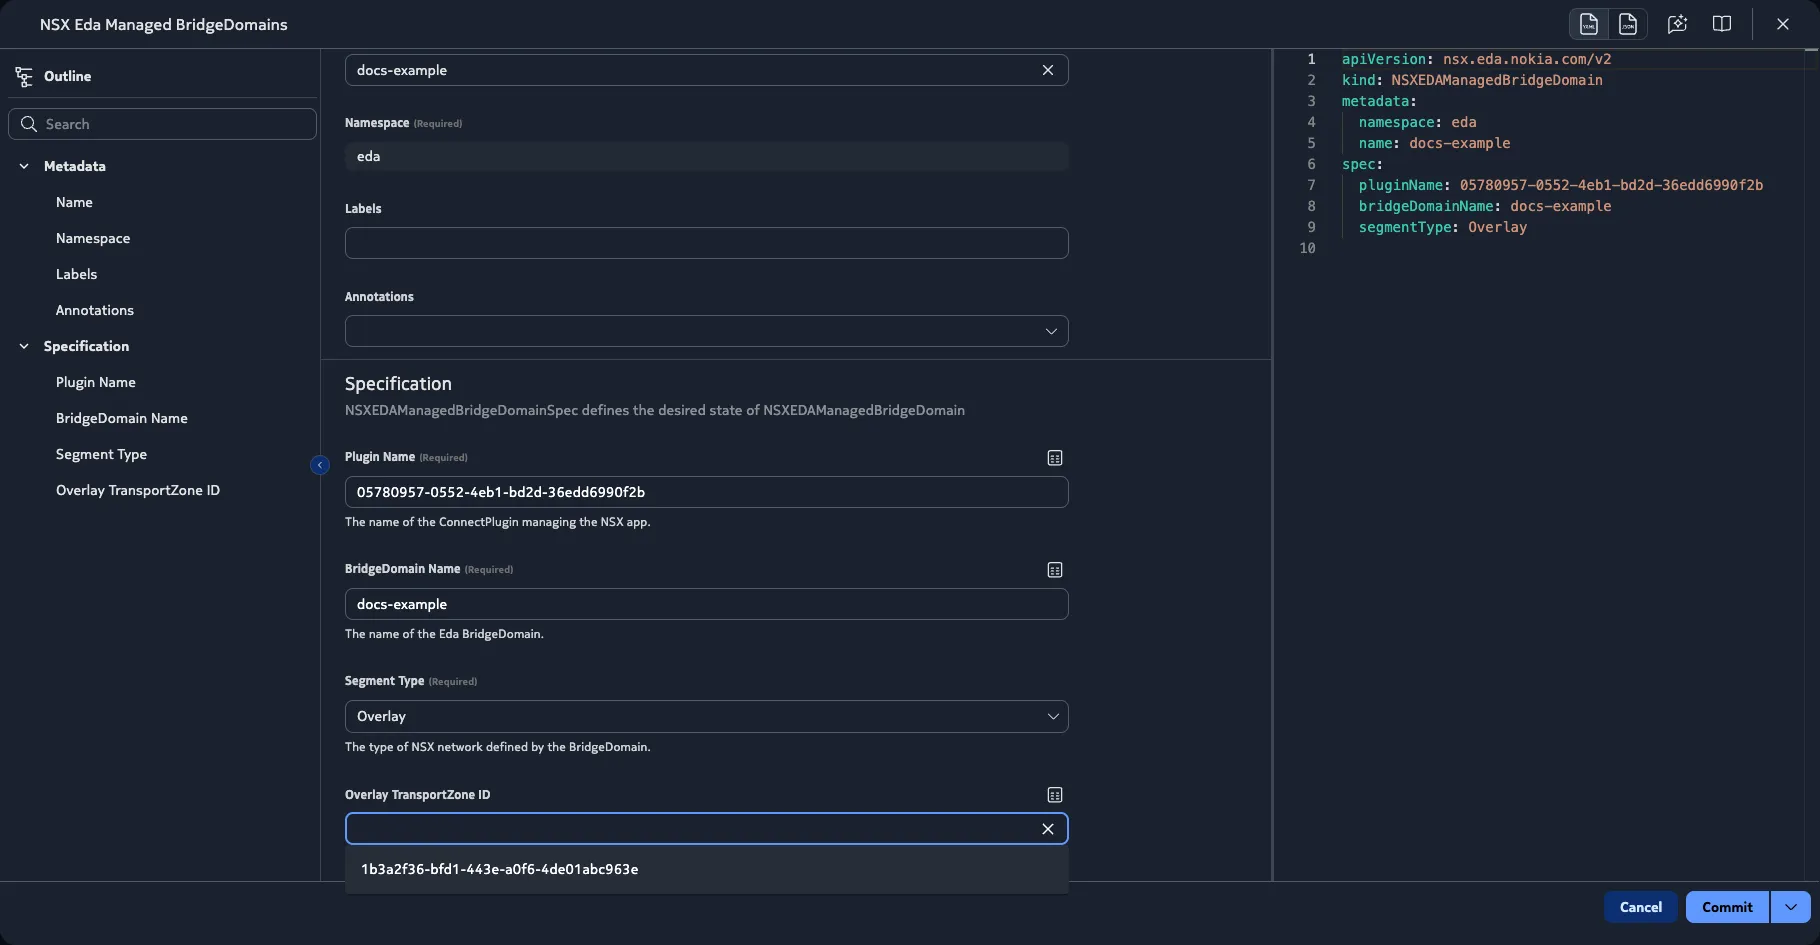
Task: Jump to Namespace in the outline
Action: tap(93, 238)
